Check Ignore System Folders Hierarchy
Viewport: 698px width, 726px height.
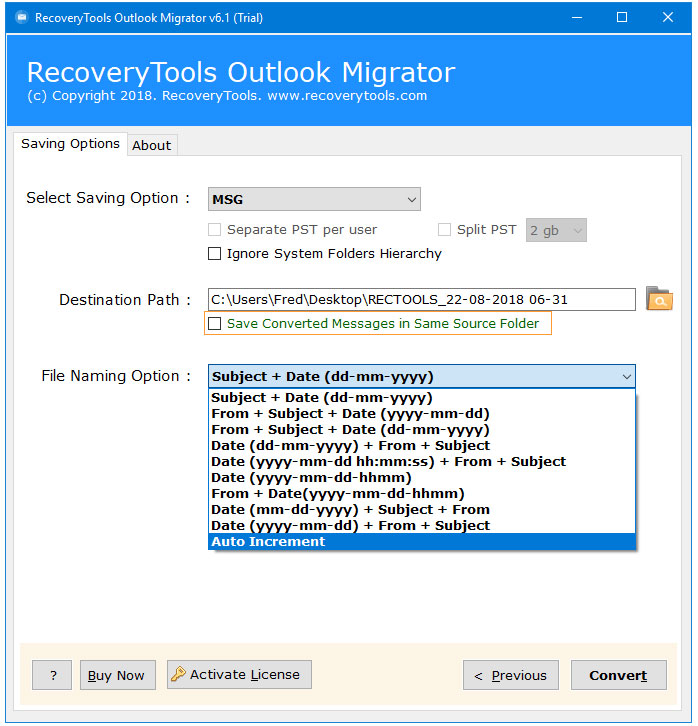click(214, 254)
